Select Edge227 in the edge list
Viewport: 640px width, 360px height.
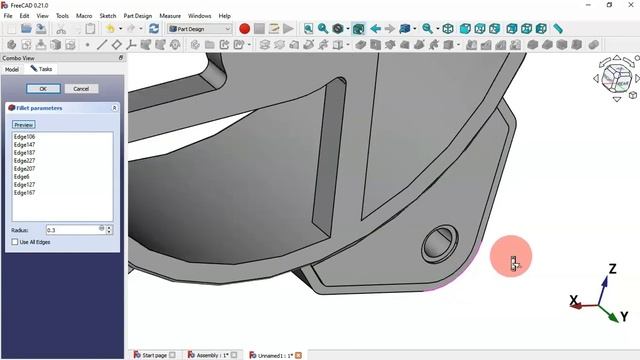click(x=24, y=160)
